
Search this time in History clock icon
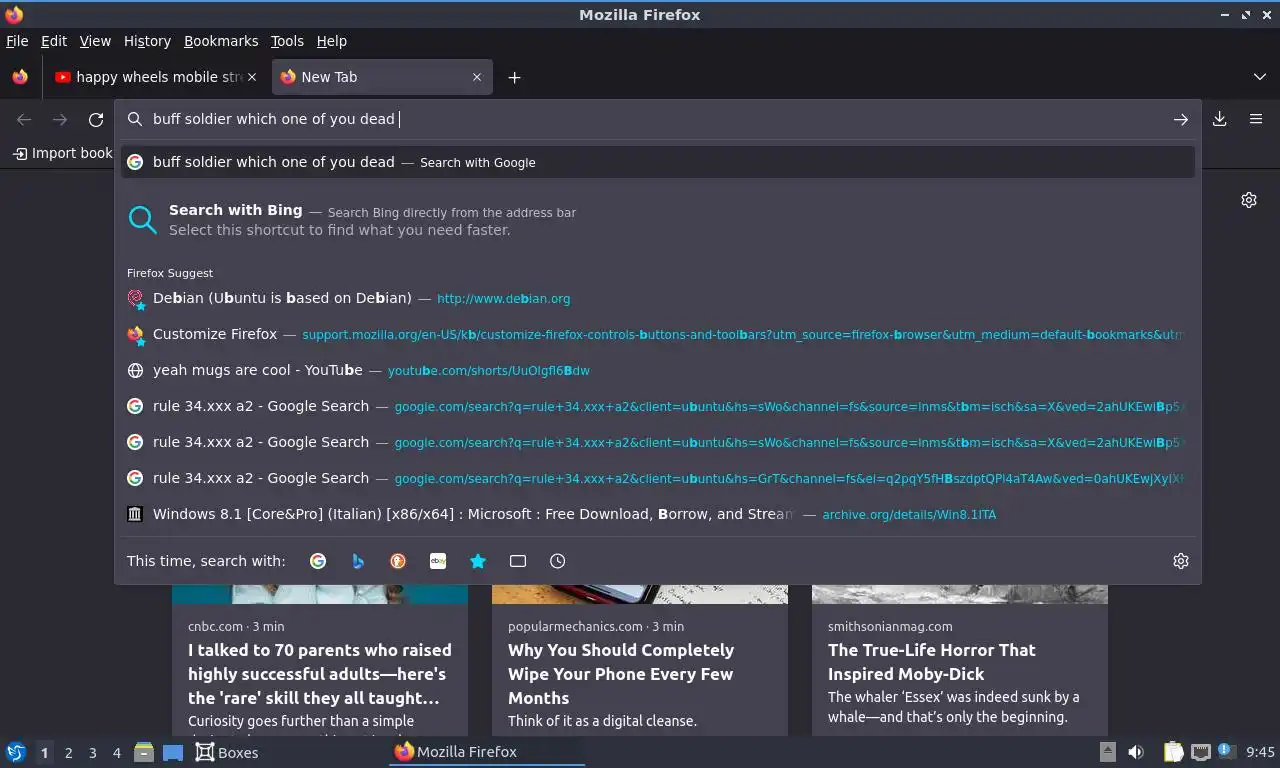[558, 561]
